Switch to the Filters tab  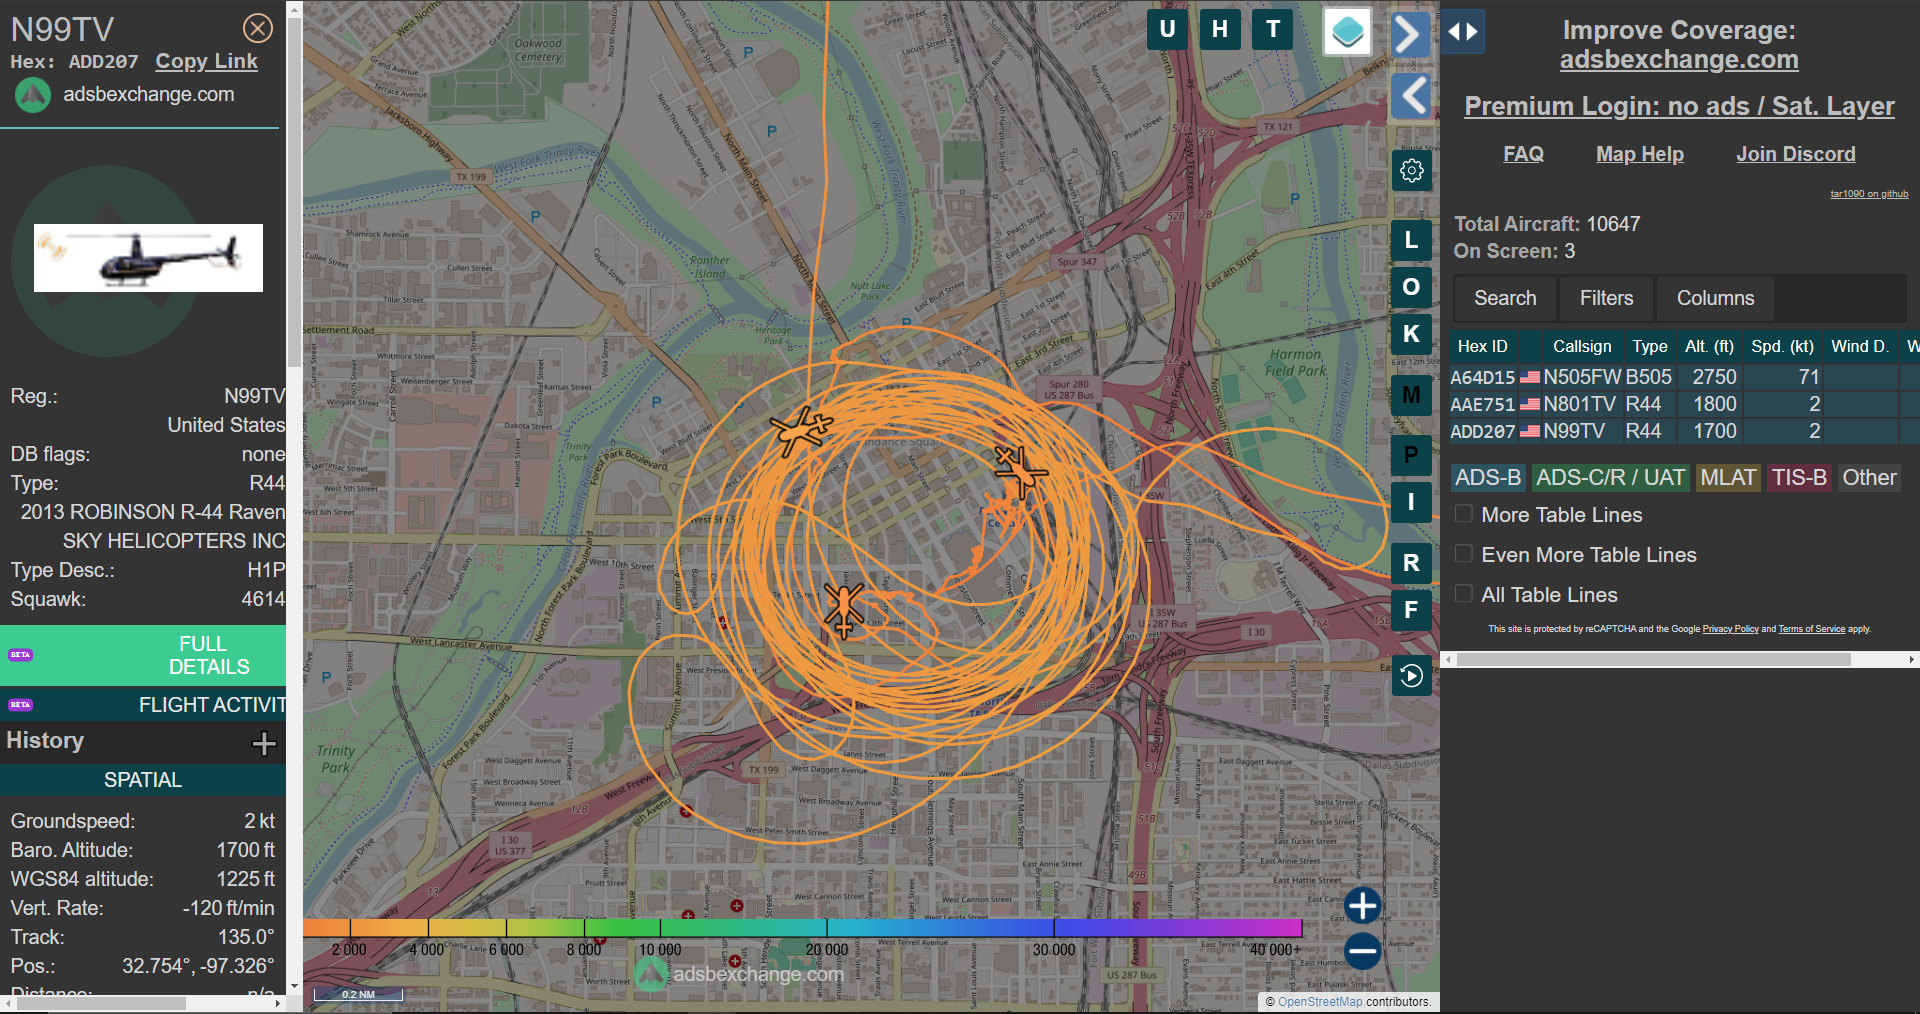(x=1606, y=298)
